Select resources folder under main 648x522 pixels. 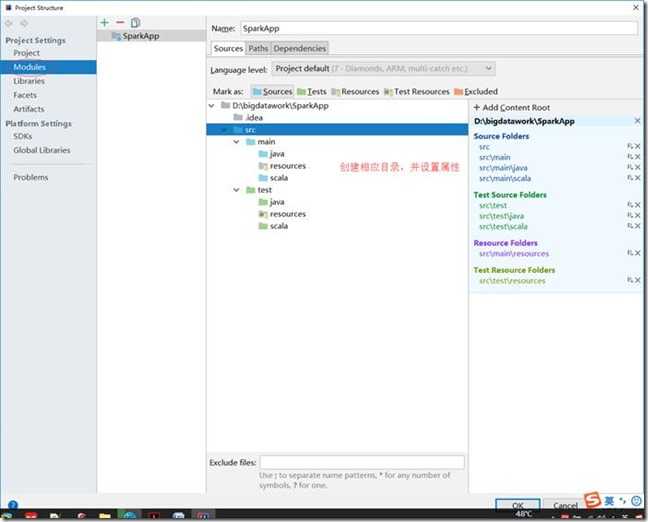coord(282,166)
